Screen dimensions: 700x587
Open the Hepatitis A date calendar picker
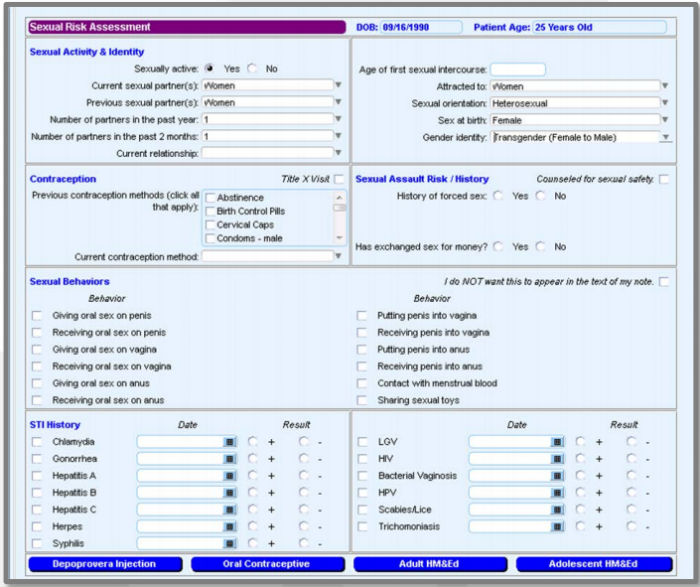click(229, 476)
